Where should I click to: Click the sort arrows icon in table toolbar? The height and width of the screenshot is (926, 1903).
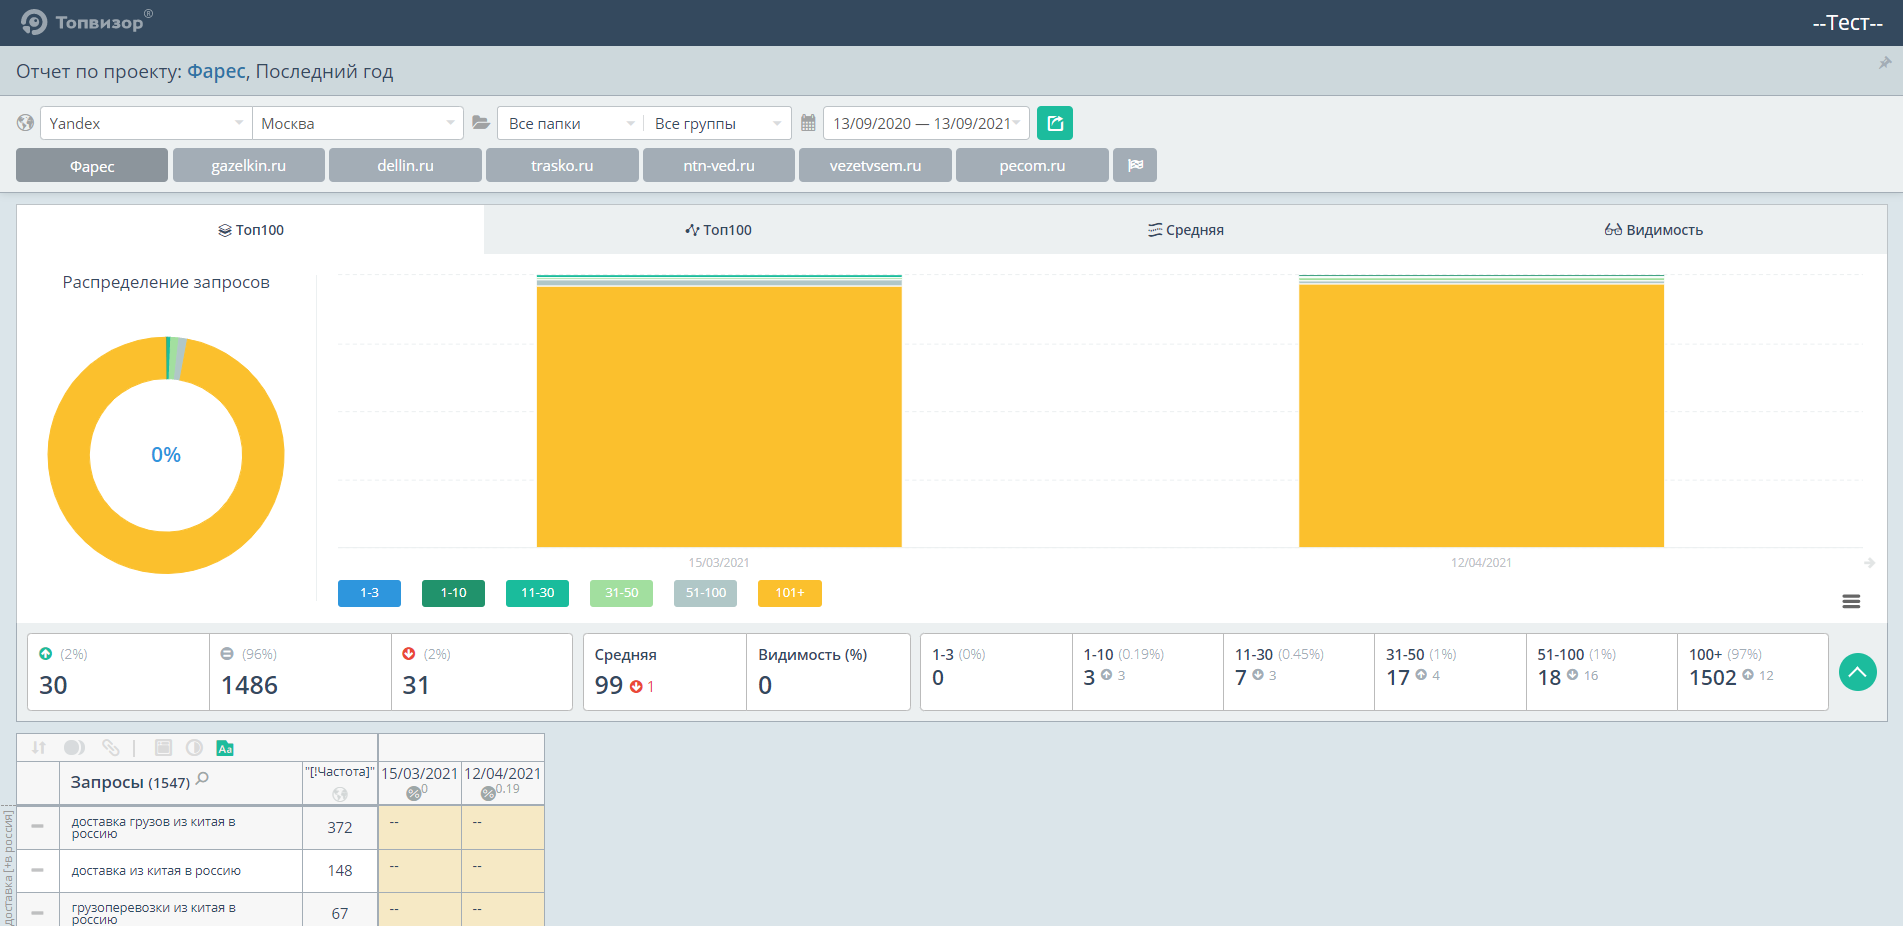point(39,748)
